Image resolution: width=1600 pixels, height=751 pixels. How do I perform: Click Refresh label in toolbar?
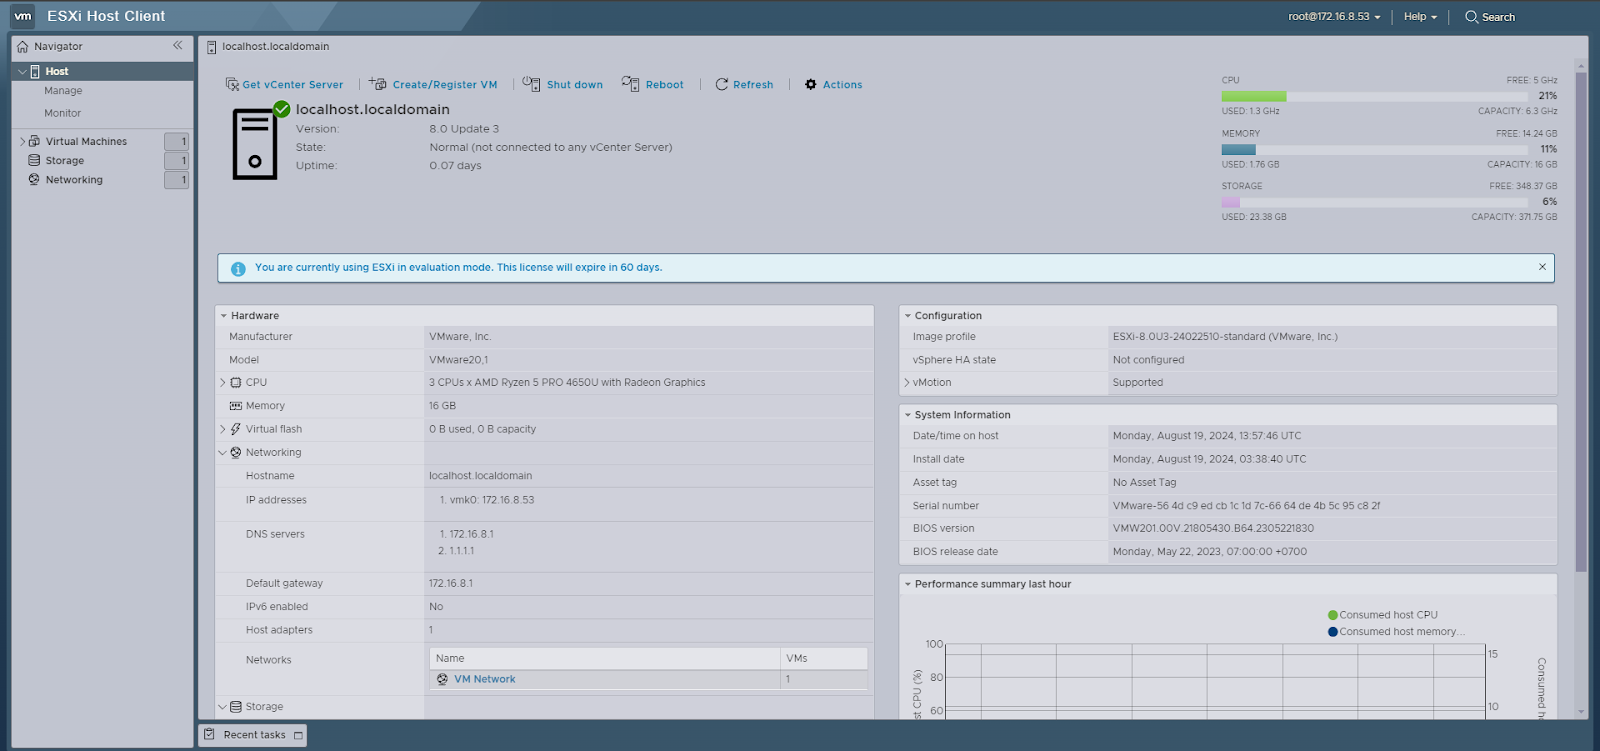[x=753, y=85]
